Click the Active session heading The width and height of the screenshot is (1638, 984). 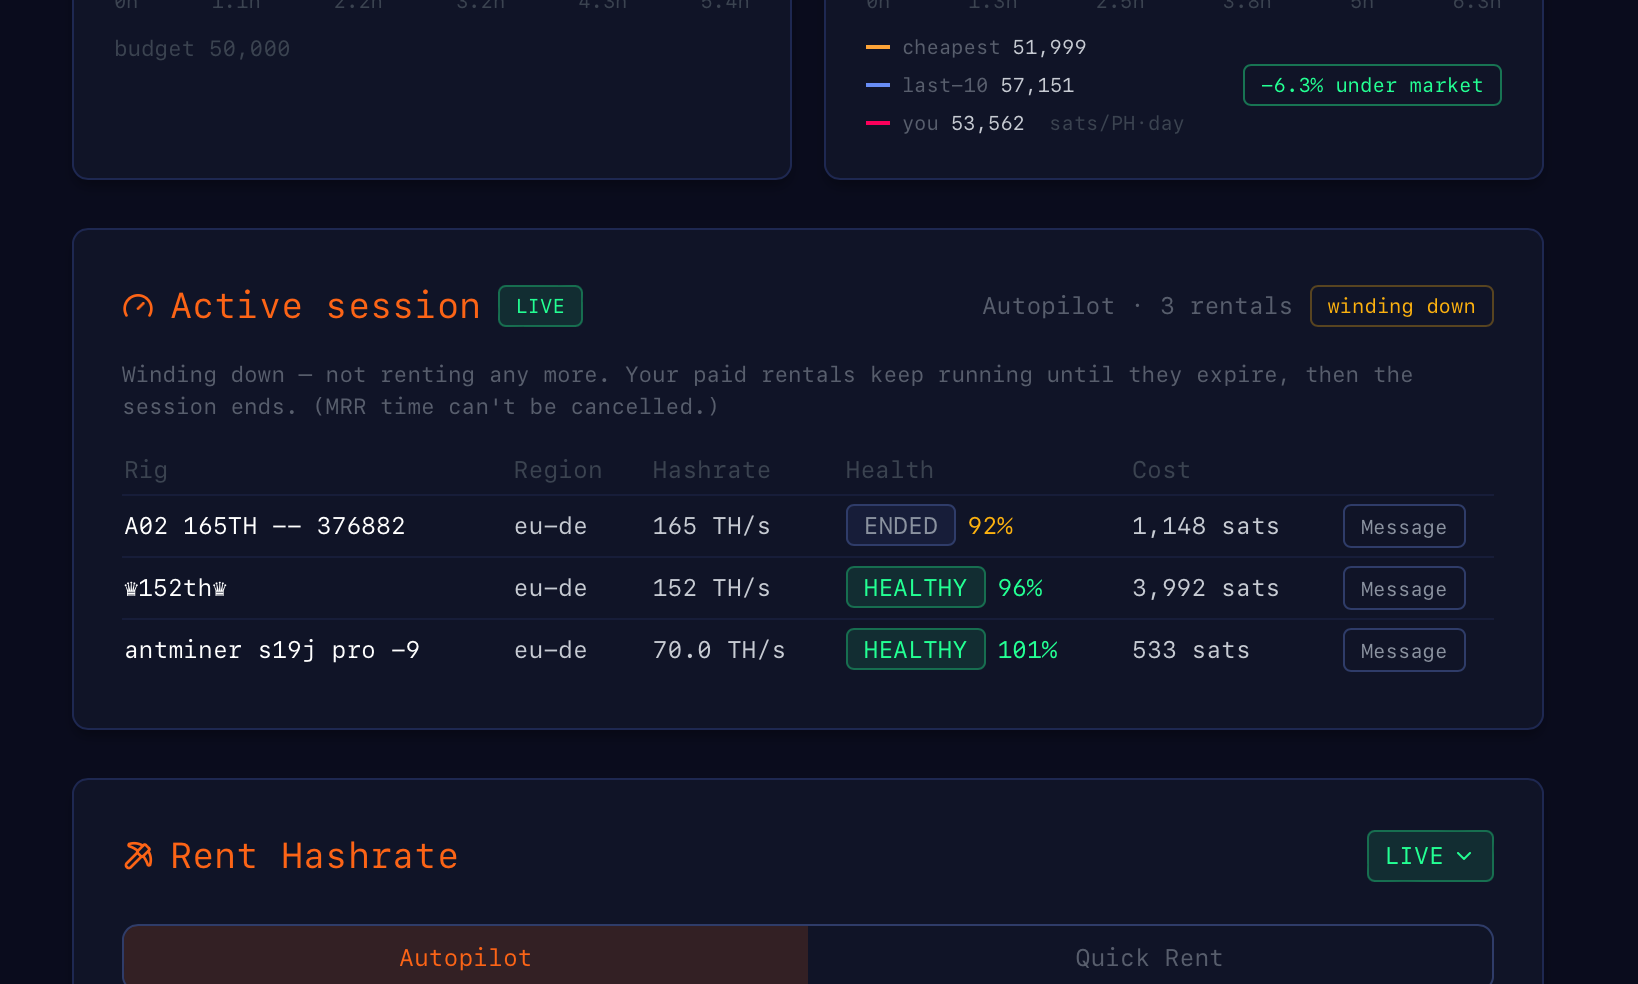pyautogui.click(x=326, y=306)
